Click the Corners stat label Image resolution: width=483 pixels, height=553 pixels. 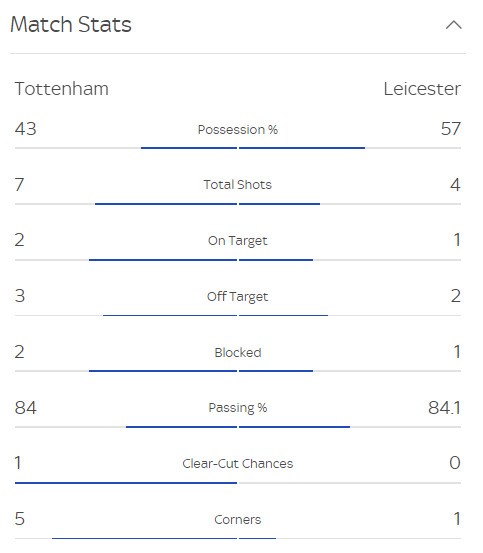[x=238, y=519]
